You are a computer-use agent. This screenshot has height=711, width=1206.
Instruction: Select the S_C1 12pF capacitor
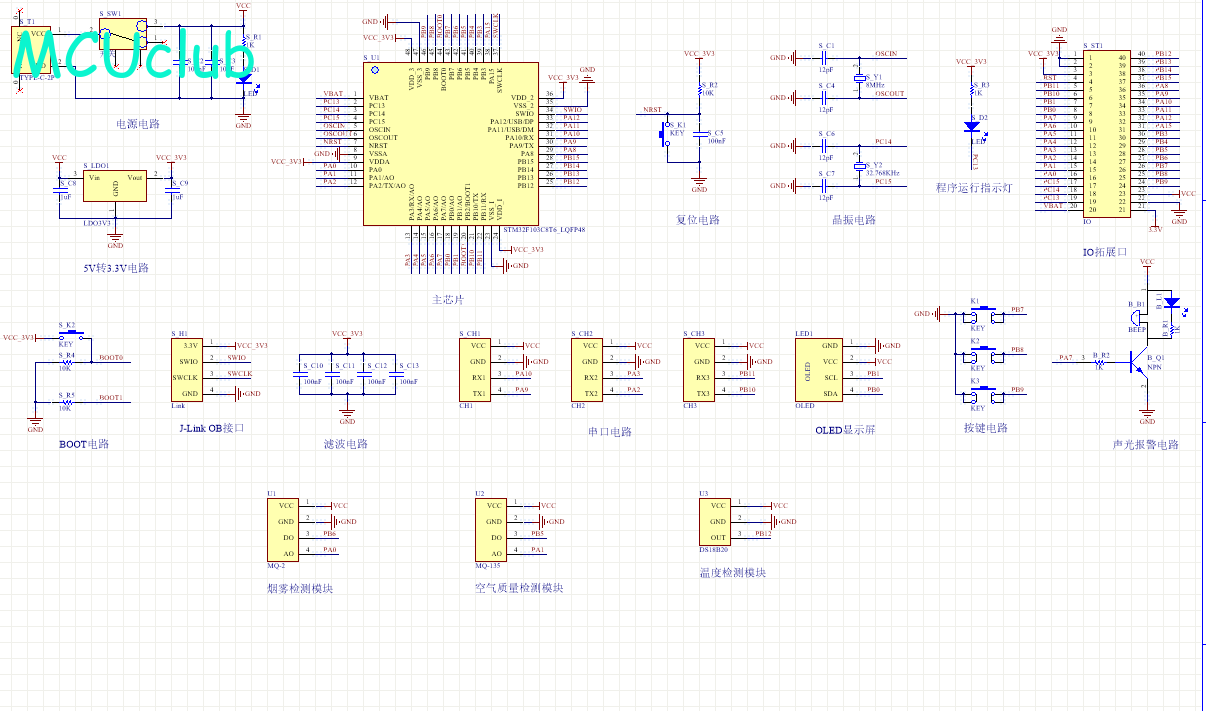tap(826, 58)
